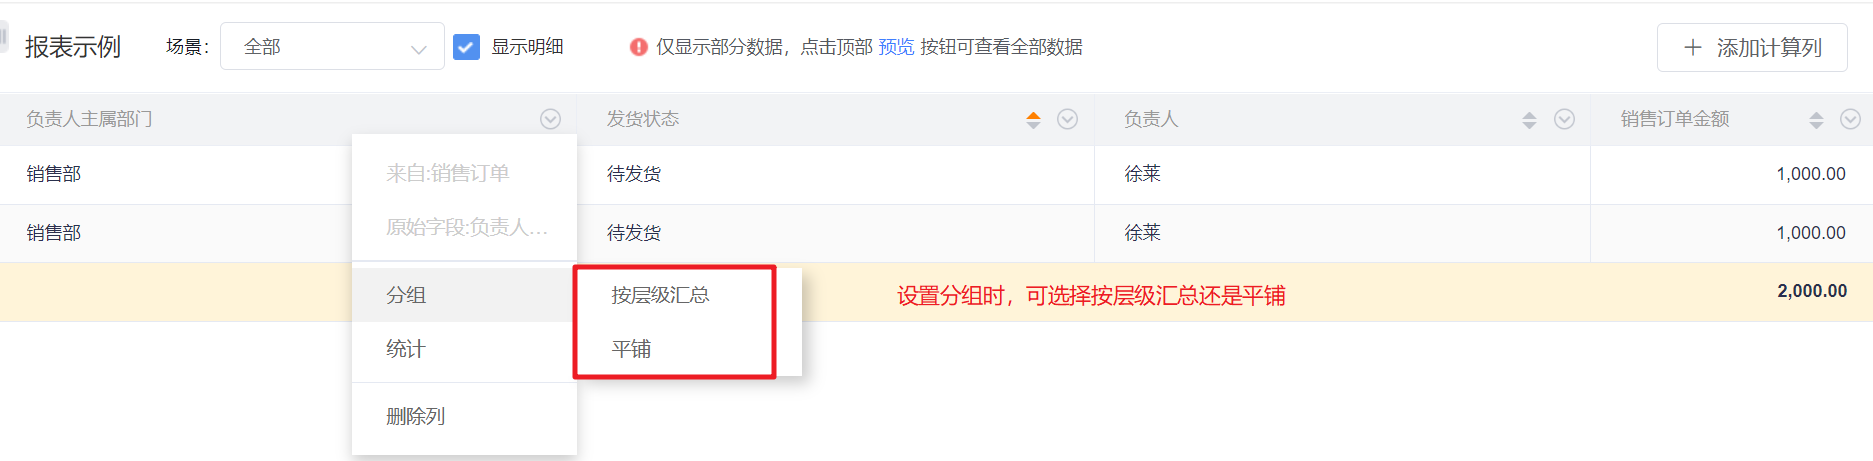Sort the 发货状态 column using the orange sort arrows
Image resolution: width=1873 pixels, height=461 pixels.
tap(1033, 120)
